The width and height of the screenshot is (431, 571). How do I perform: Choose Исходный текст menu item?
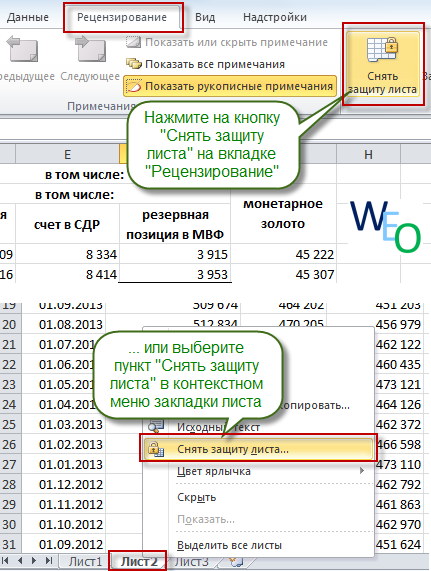click(x=258, y=427)
